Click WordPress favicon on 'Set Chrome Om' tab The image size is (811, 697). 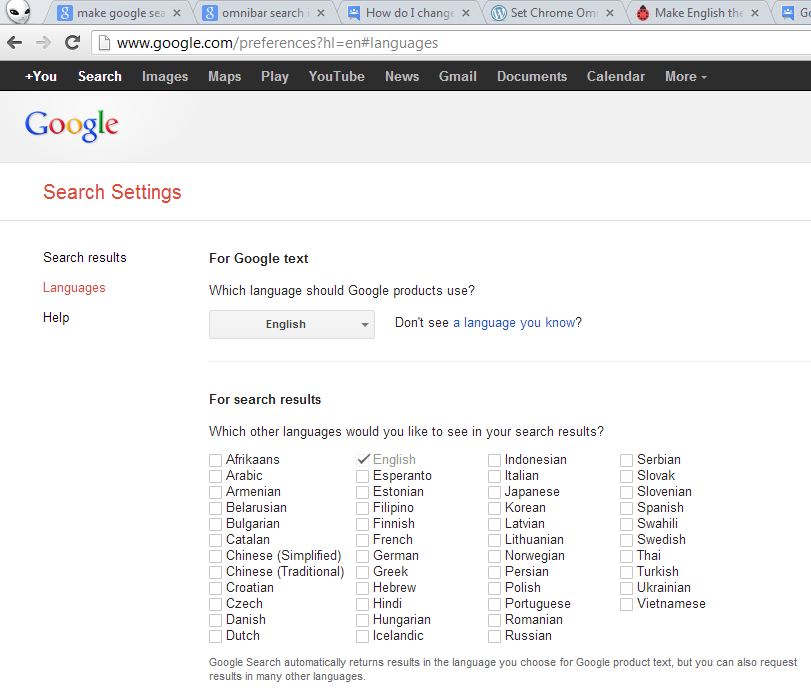pos(499,13)
